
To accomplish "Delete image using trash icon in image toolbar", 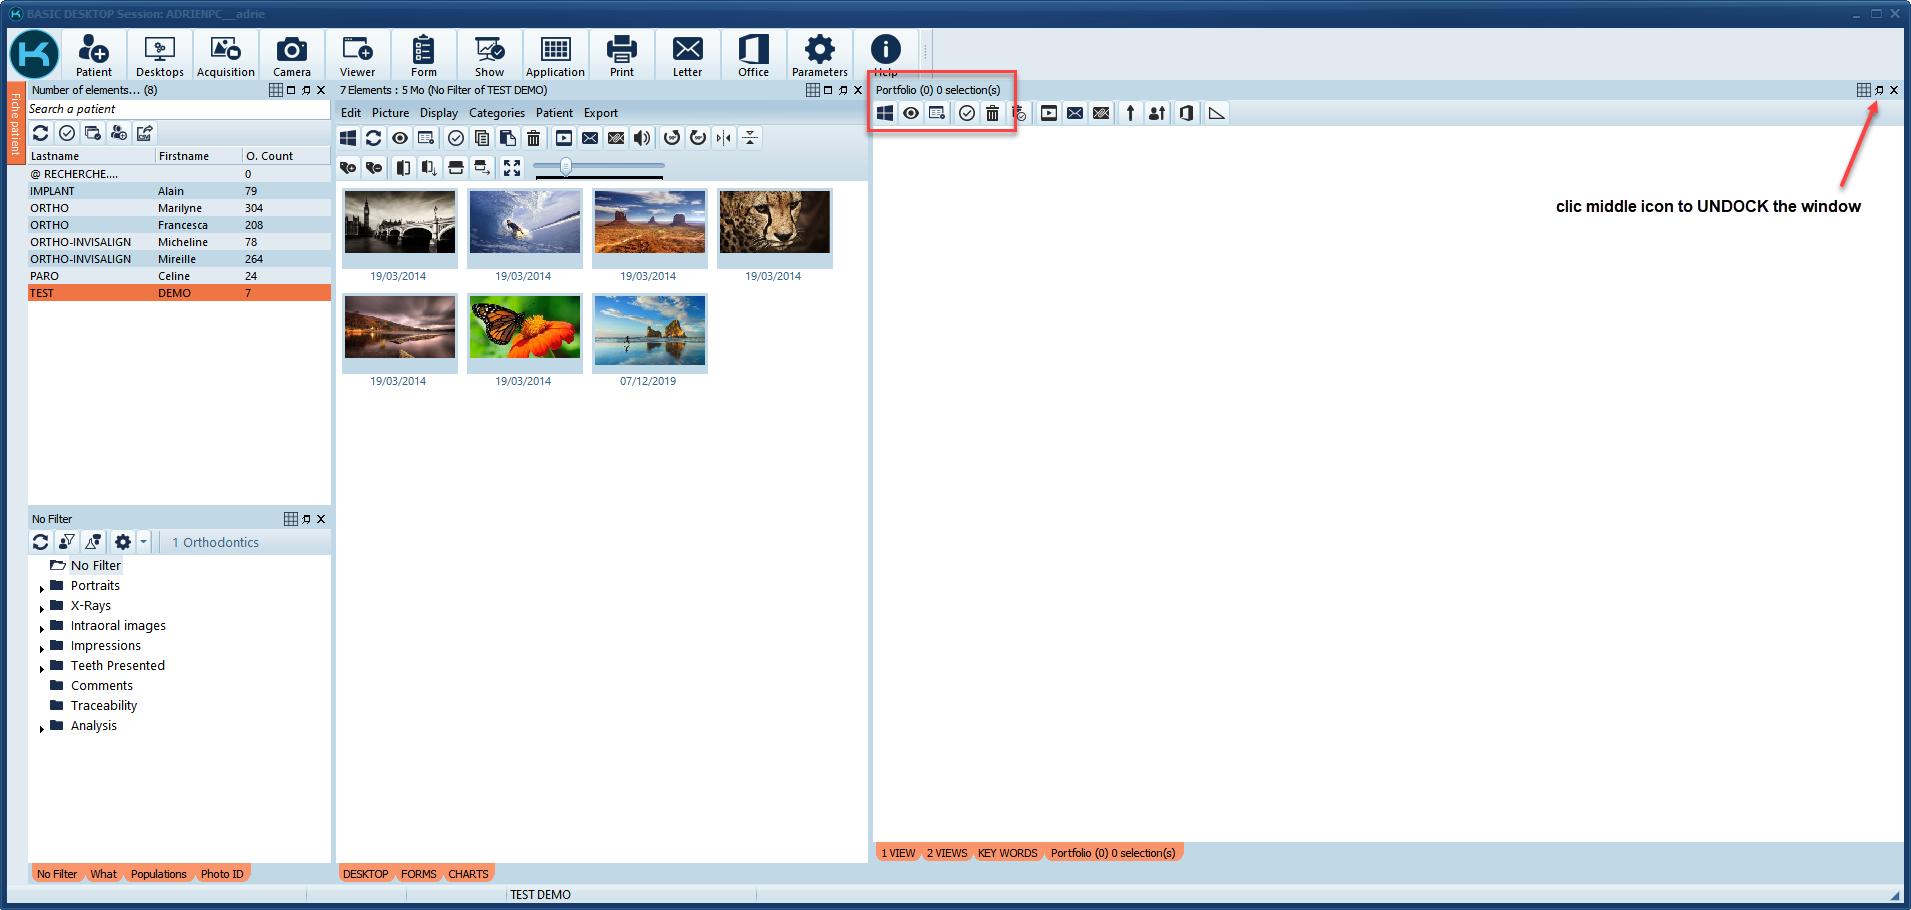I will pyautogui.click(x=534, y=138).
